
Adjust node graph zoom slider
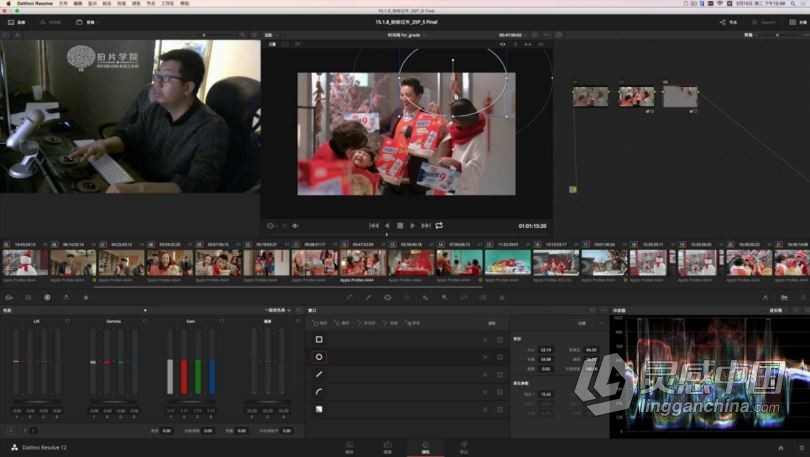(x=777, y=35)
